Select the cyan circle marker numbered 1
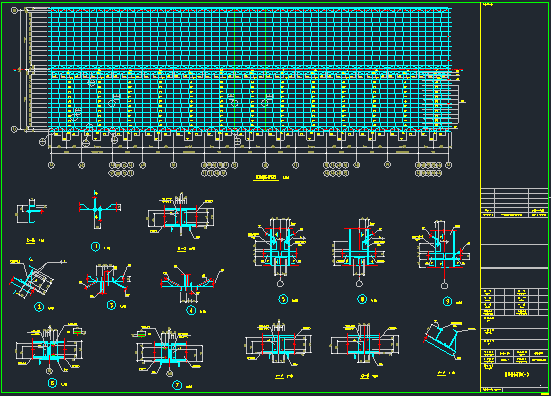Viewport: 551px width, 396px height. 39,307
